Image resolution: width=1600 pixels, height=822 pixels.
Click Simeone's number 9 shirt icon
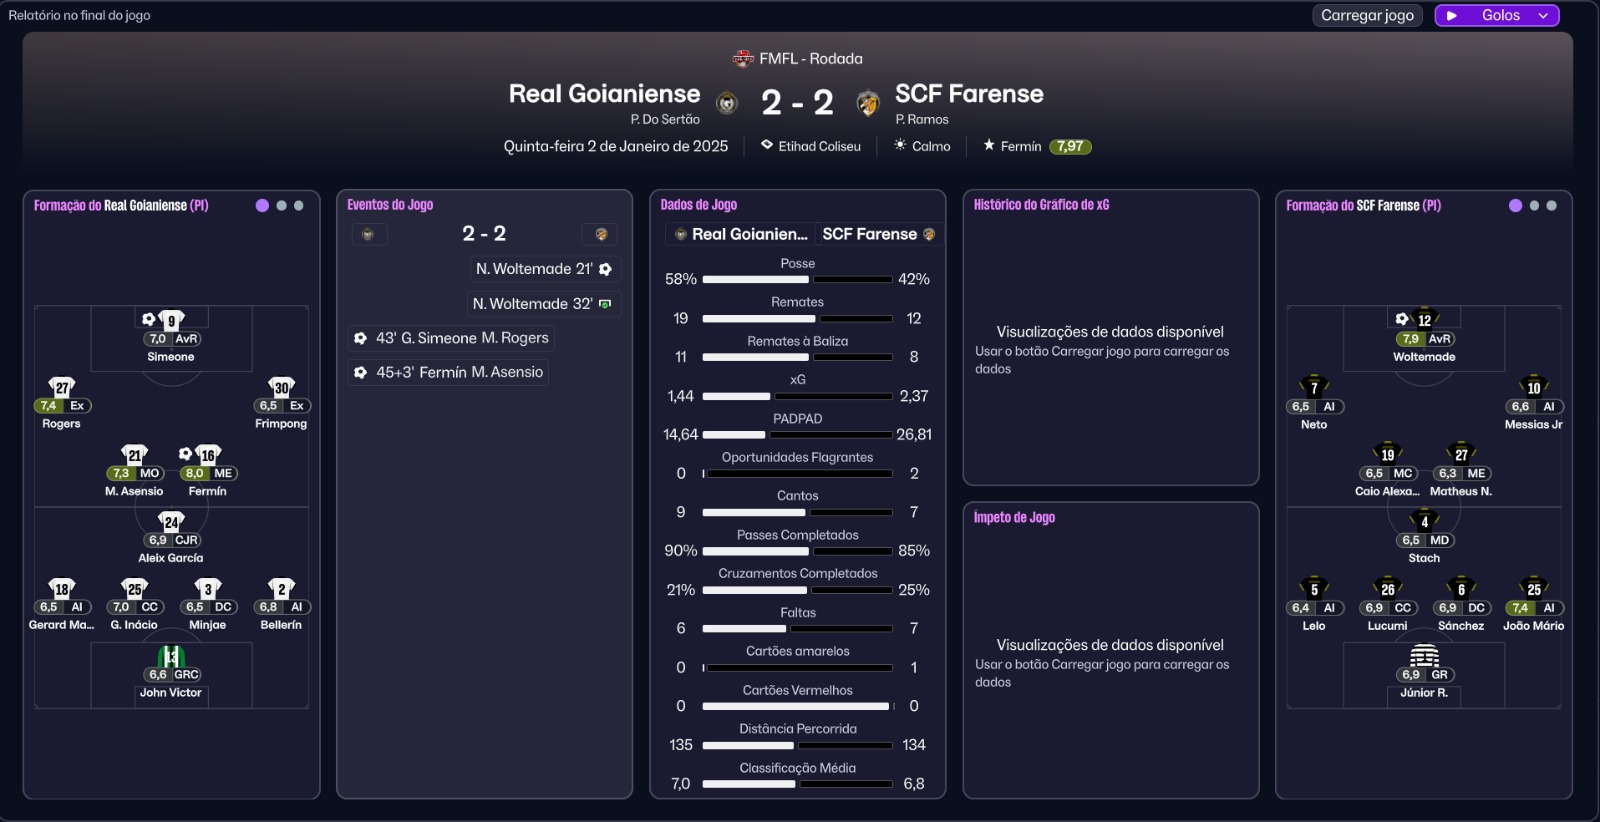click(172, 320)
